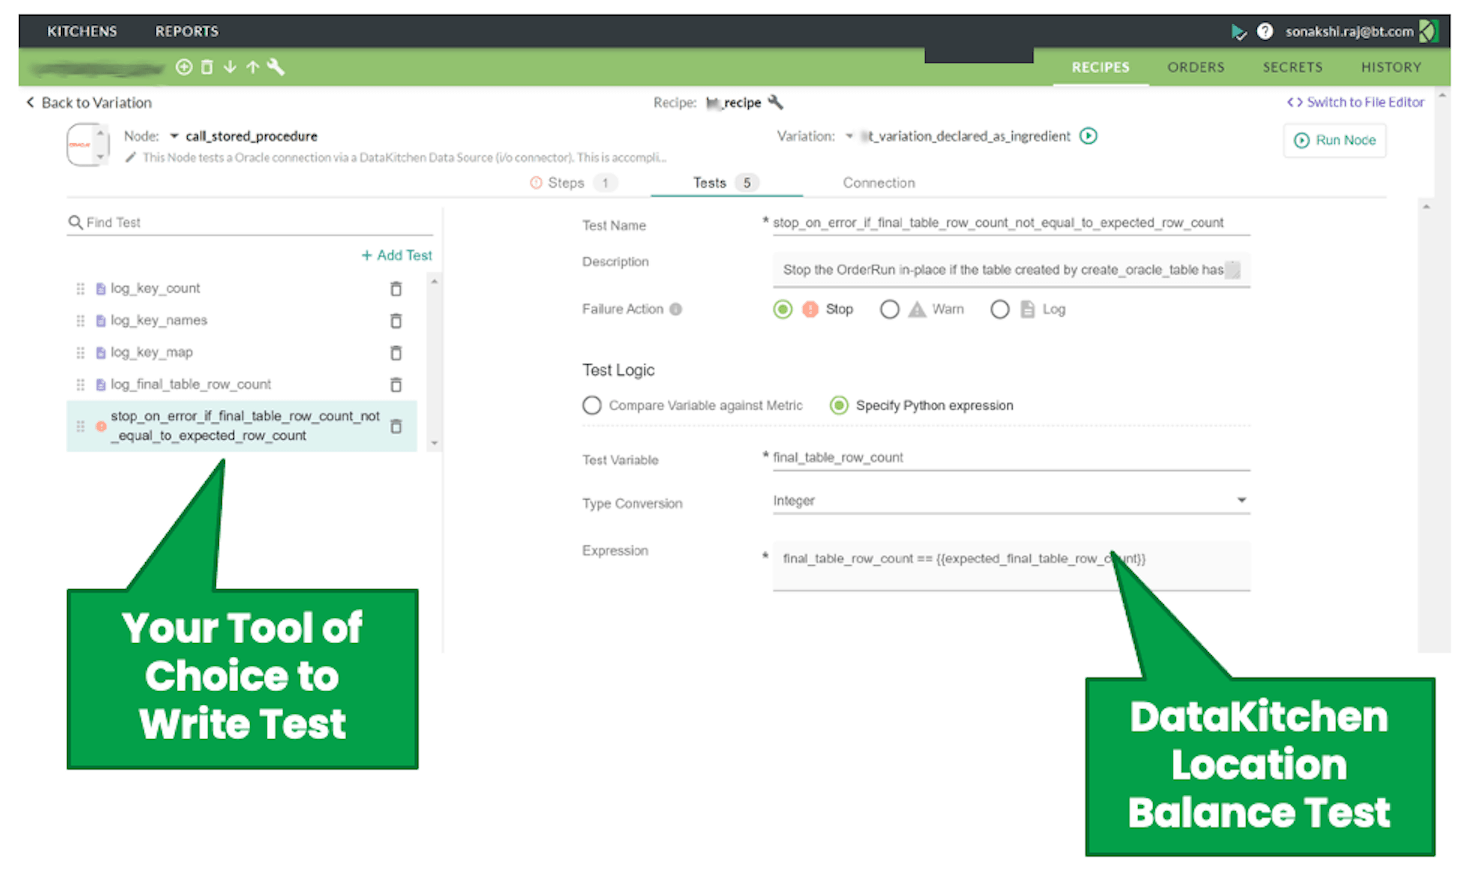The width and height of the screenshot is (1458, 874).
Task: Click the trash delete icon in green toolbar
Action: [208, 67]
